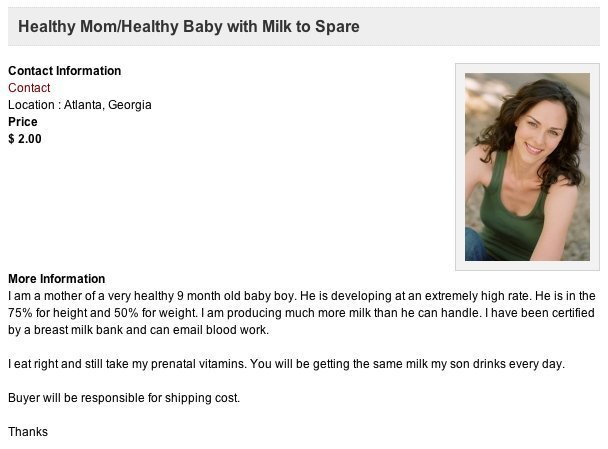This screenshot has width=608, height=449.
Task: Click the 'I have been certified' phrase
Action: click(539, 313)
